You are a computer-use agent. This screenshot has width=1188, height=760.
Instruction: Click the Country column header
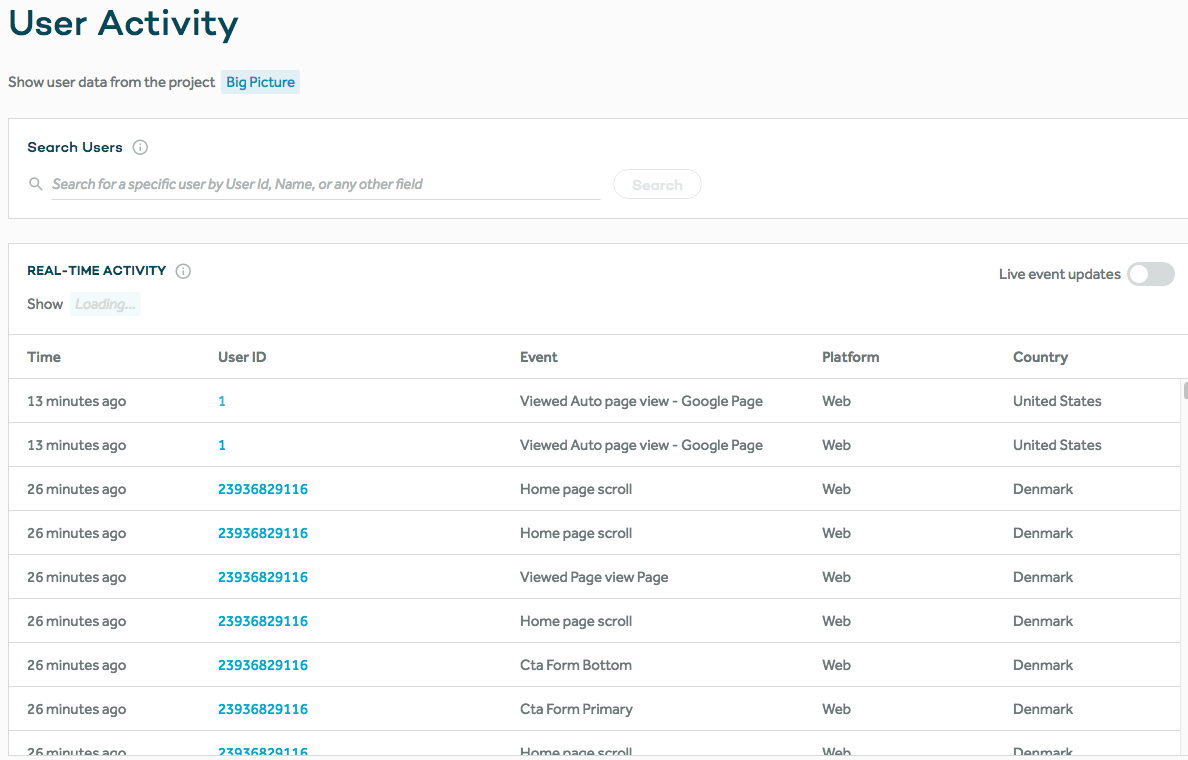pos(1040,357)
